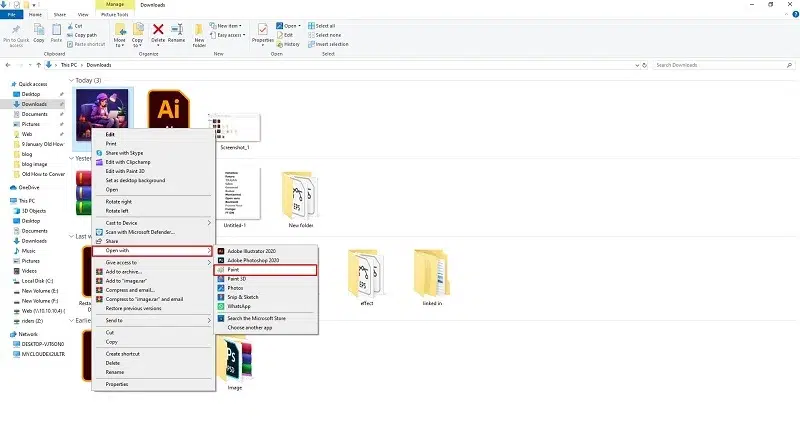
Task: Click the Pin to Quick access icon
Action: (x=16, y=31)
